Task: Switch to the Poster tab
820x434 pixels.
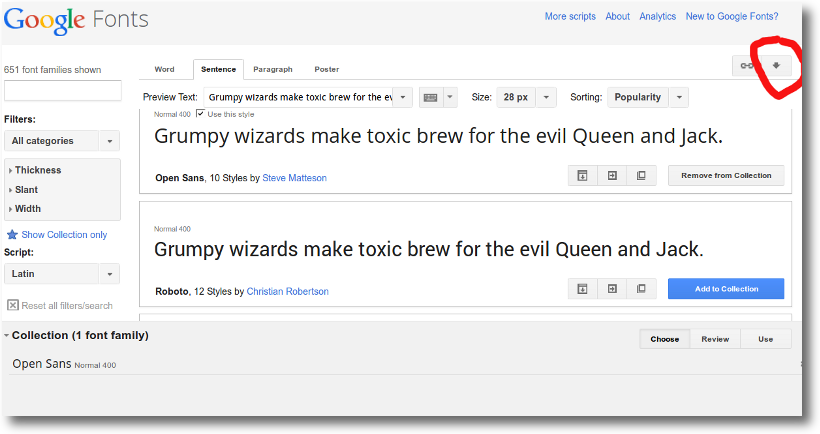Action: (326, 69)
